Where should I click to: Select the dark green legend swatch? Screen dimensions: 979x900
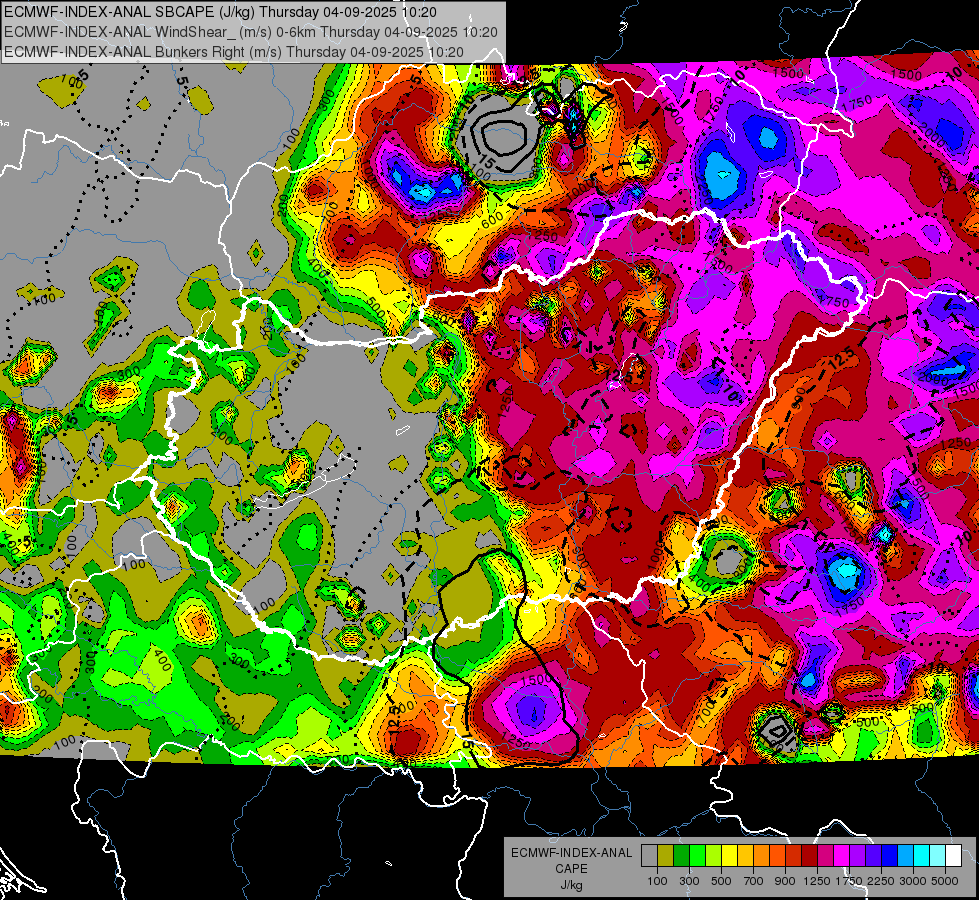pyautogui.click(x=681, y=856)
